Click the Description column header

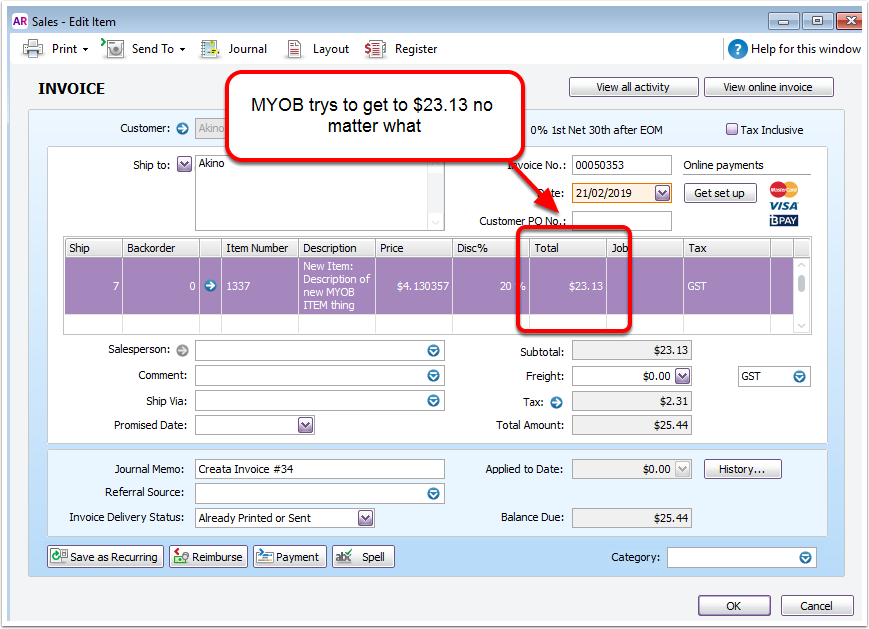337,248
